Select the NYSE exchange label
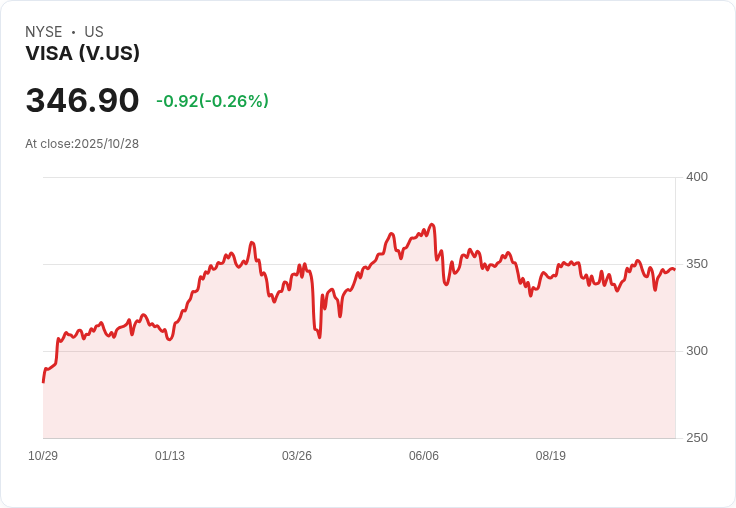The image size is (736, 508). coord(43,32)
